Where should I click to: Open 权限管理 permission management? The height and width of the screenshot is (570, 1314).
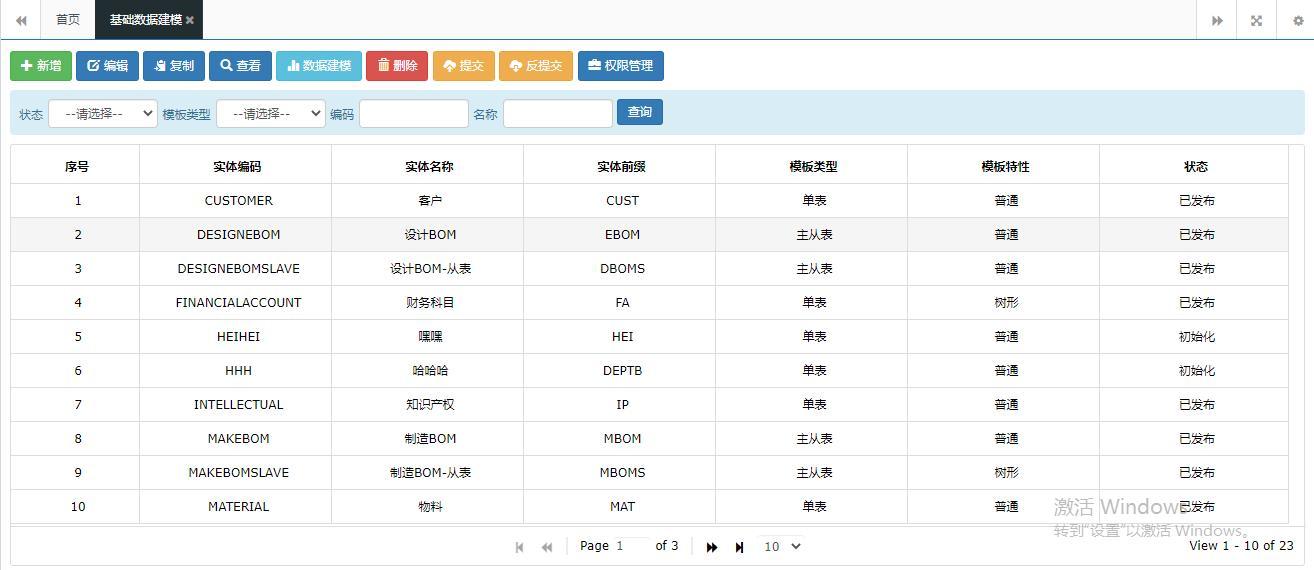tap(621, 66)
